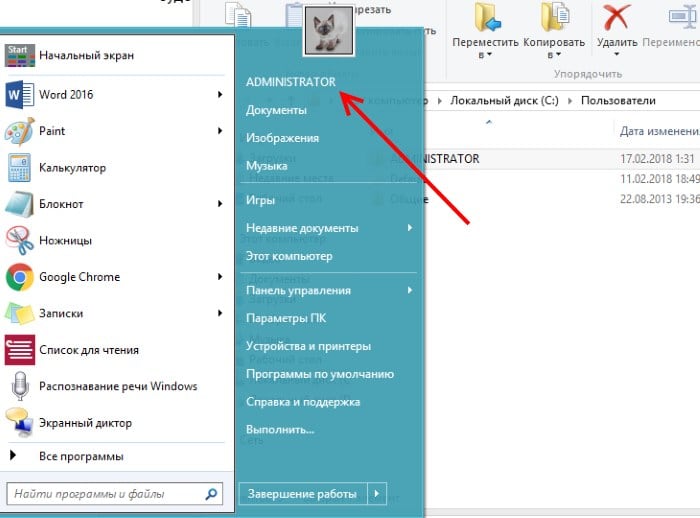Select Устройства и принтеры menu entry
The image size is (700, 518).
point(308,346)
